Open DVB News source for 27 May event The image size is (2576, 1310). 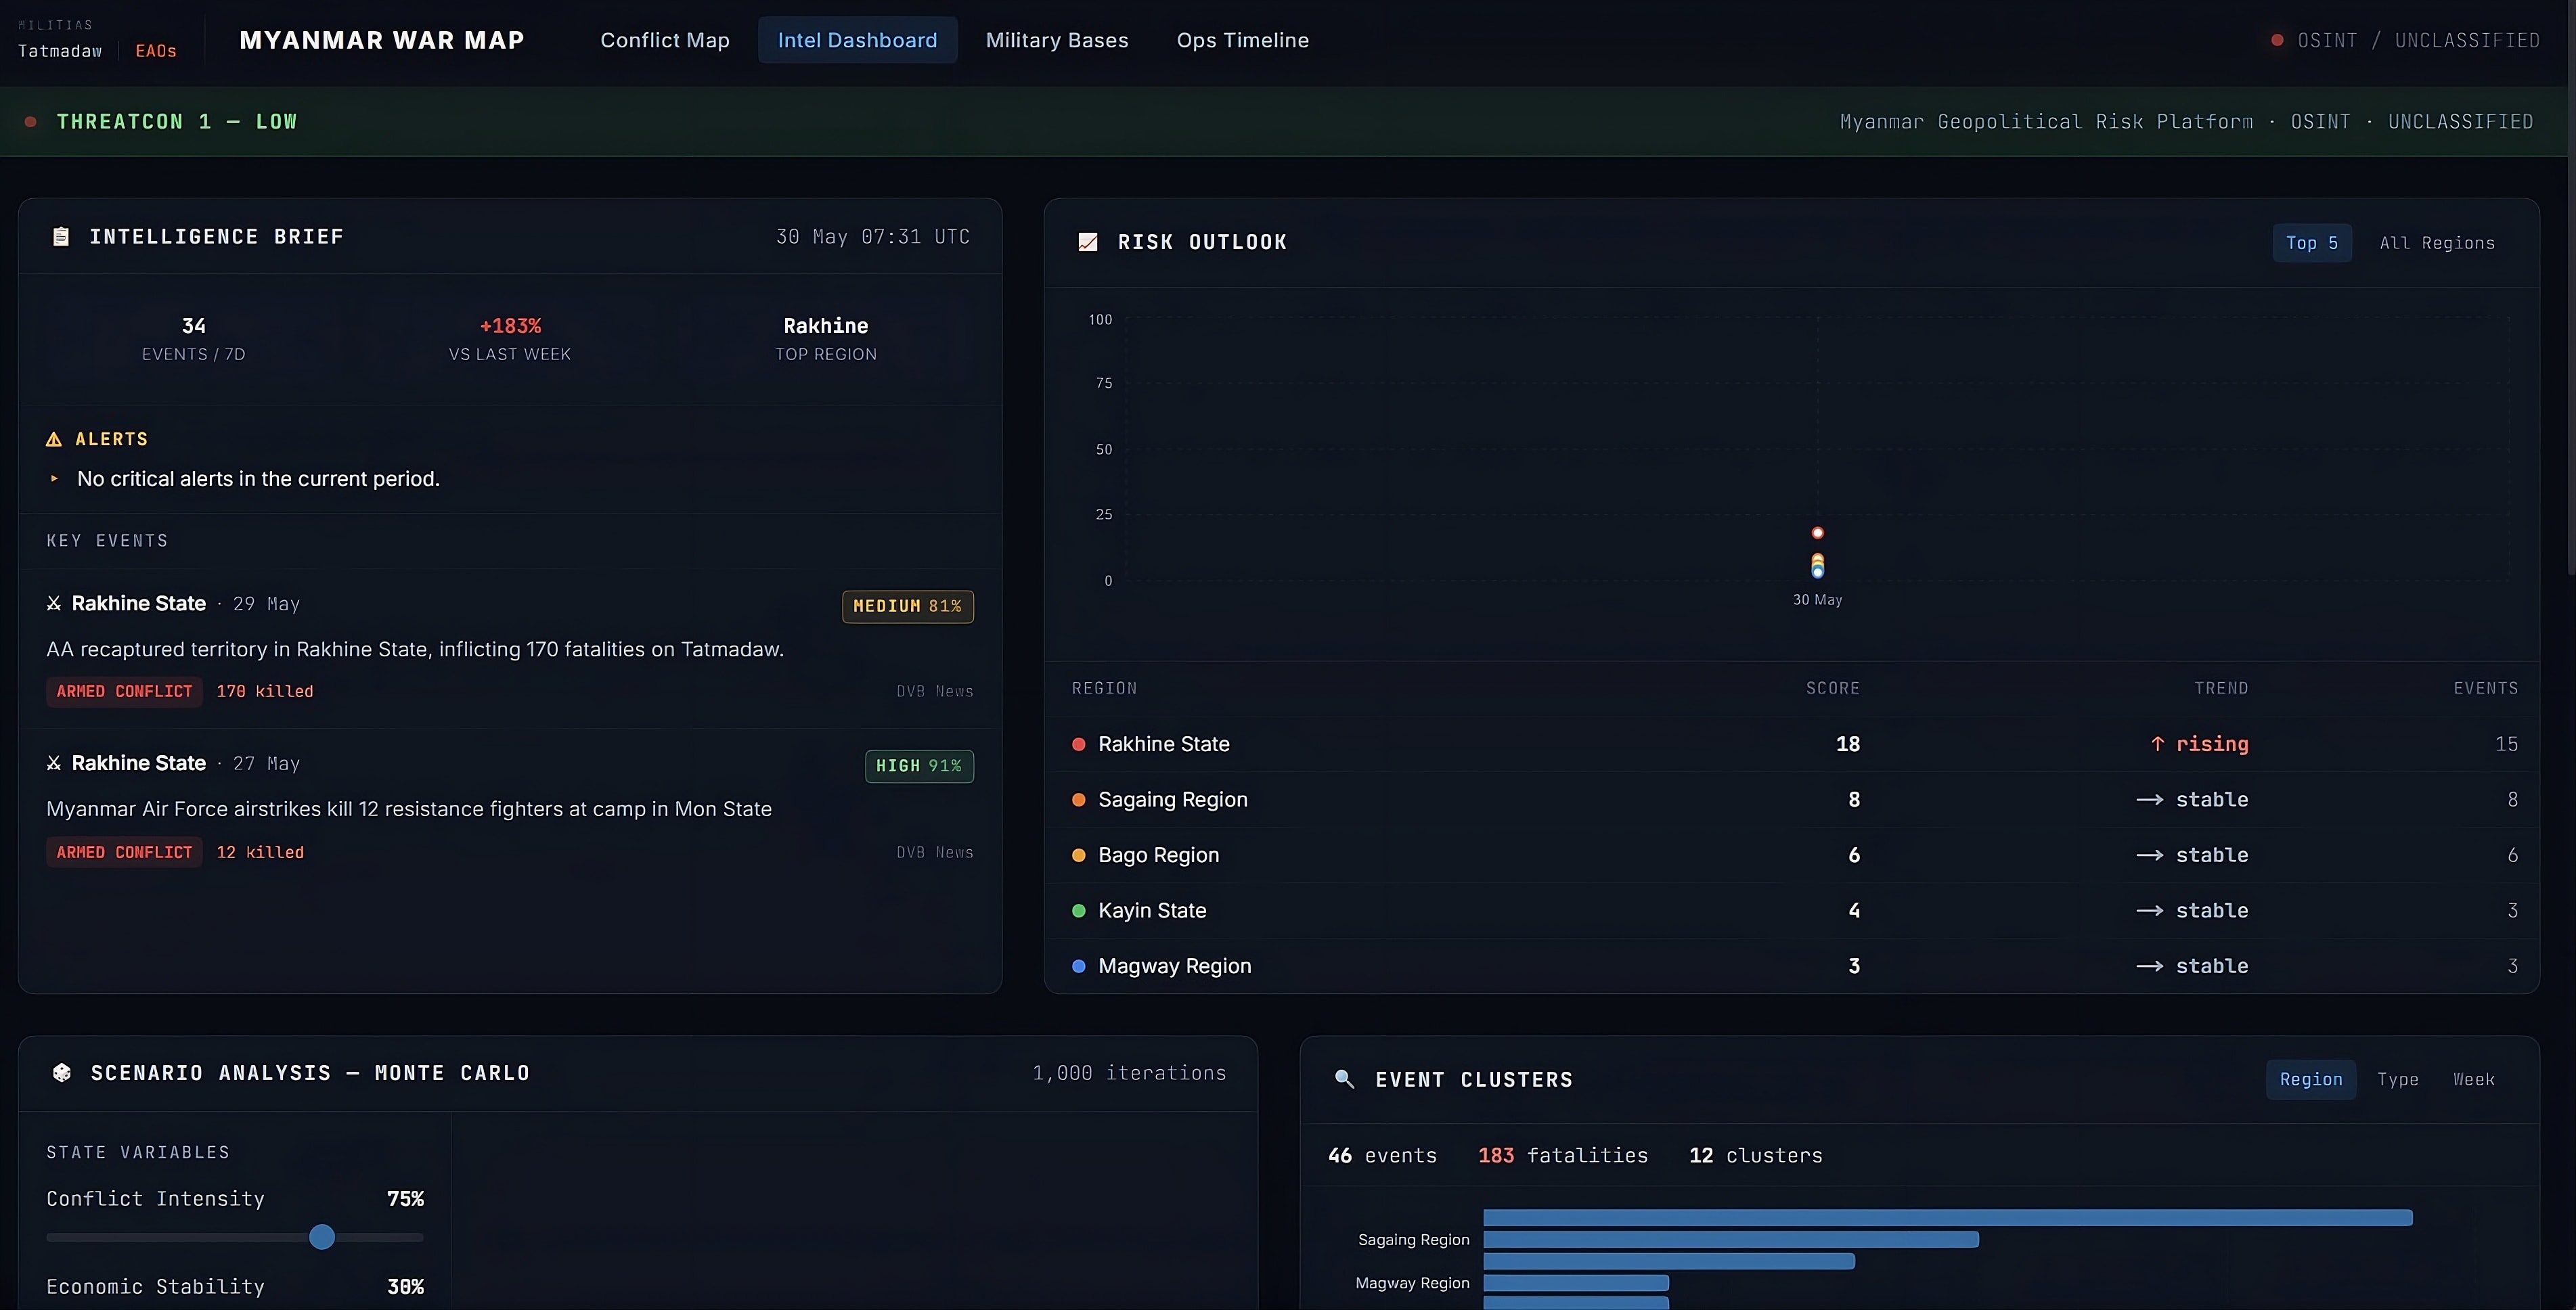click(x=934, y=852)
